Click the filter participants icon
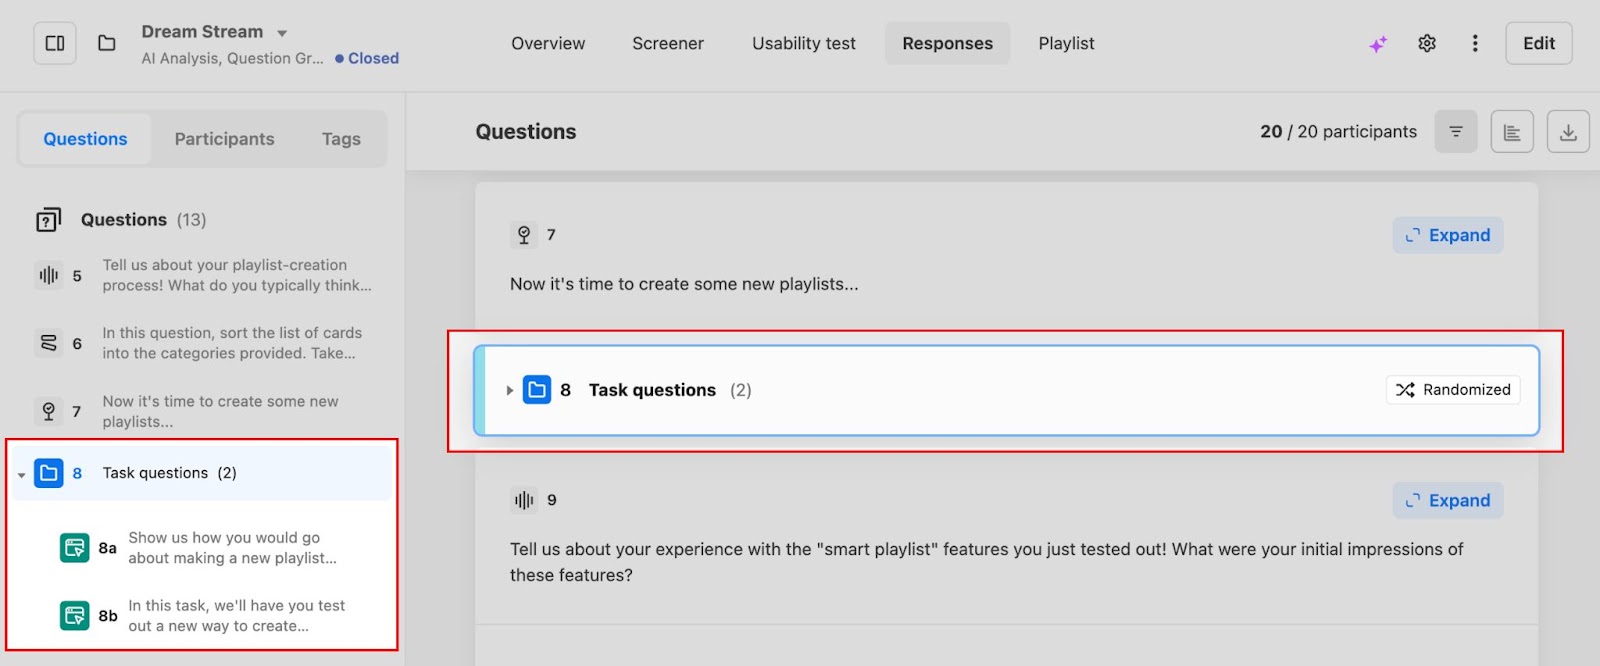Image resolution: width=1600 pixels, height=666 pixels. pos(1456,132)
